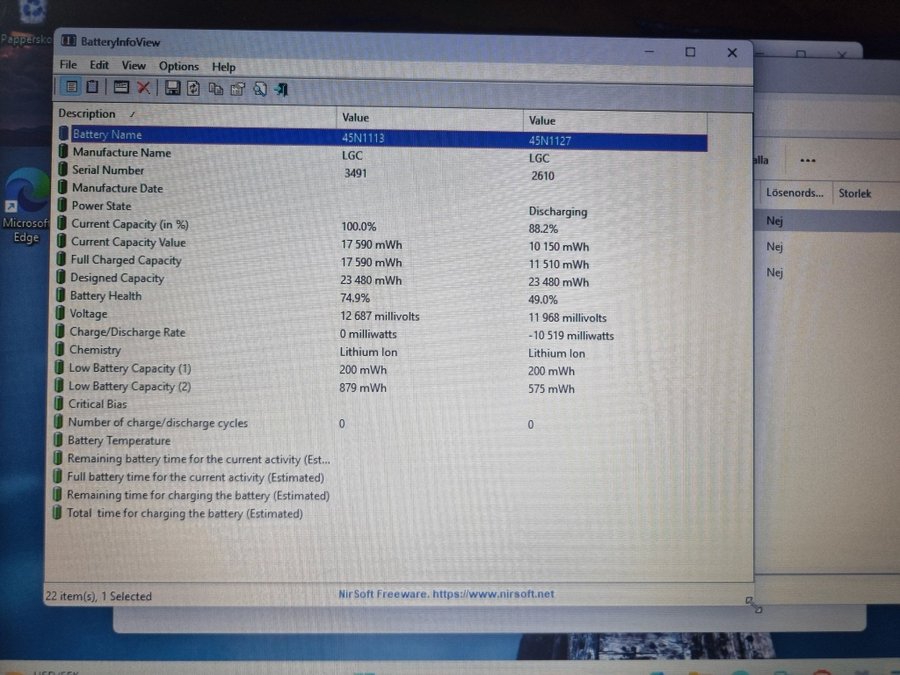The width and height of the screenshot is (900, 675).
Task: Click the Refresh toolbar icon
Action: [x=193, y=88]
